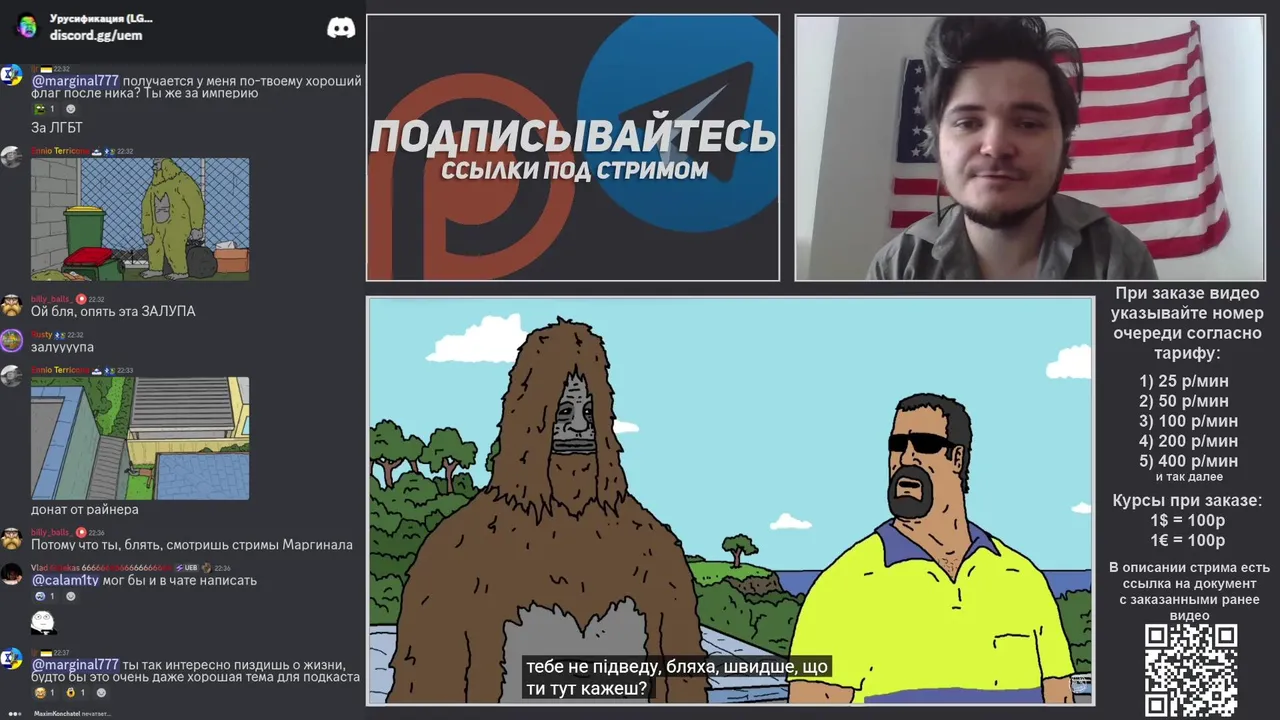Open avatar of user asking about flag

point(11,75)
